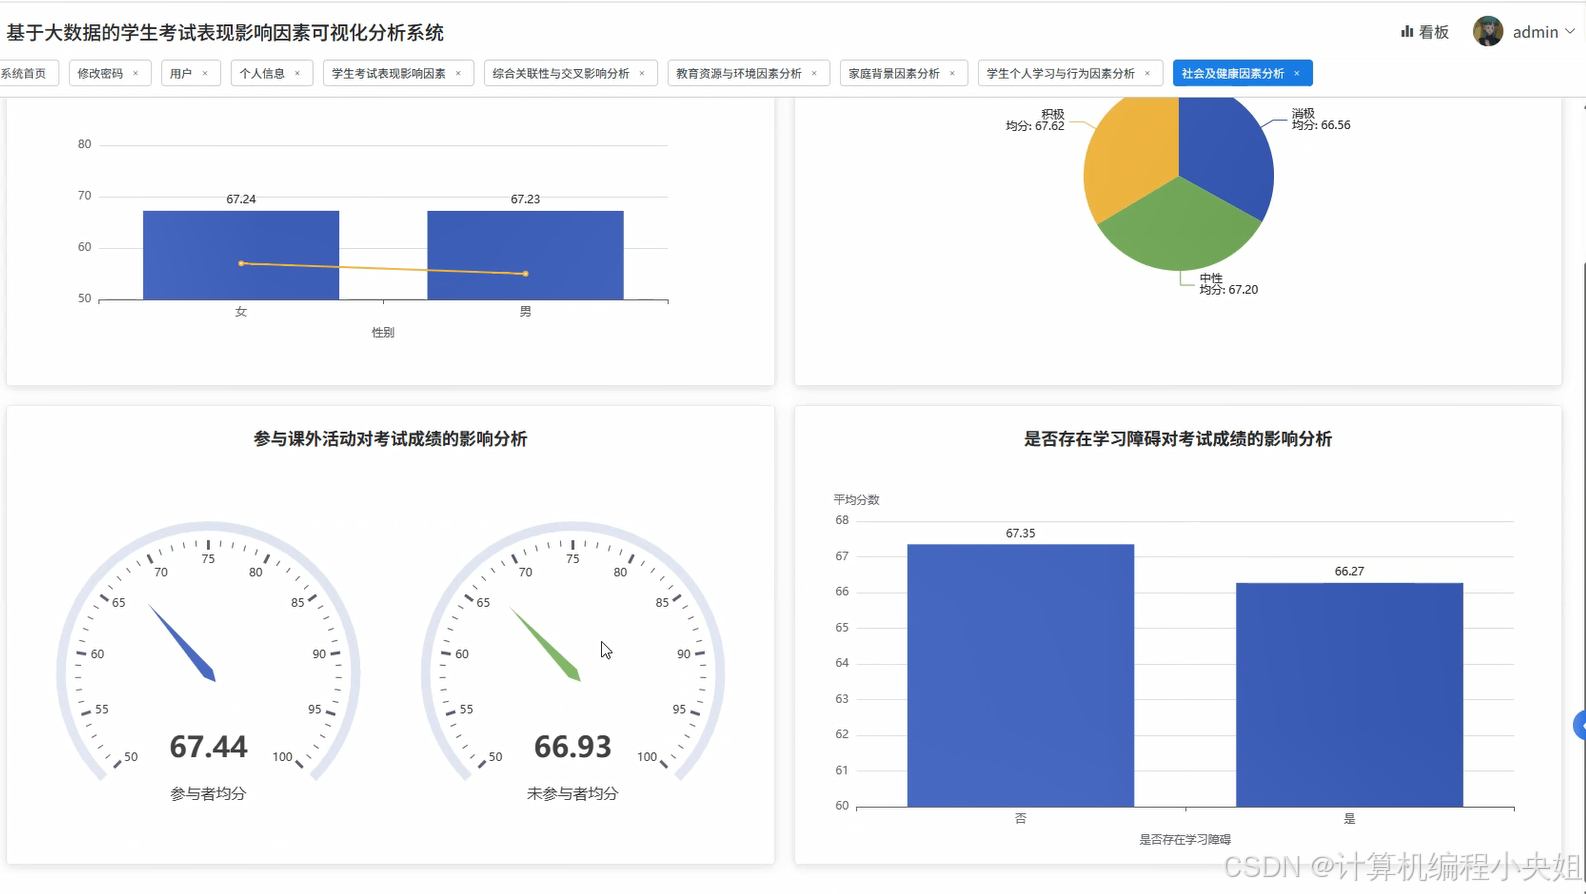Click the 是否存在学习障碍对考试成绩的影响分析 title
Screen dimensions: 1586x894
pos(1178,439)
